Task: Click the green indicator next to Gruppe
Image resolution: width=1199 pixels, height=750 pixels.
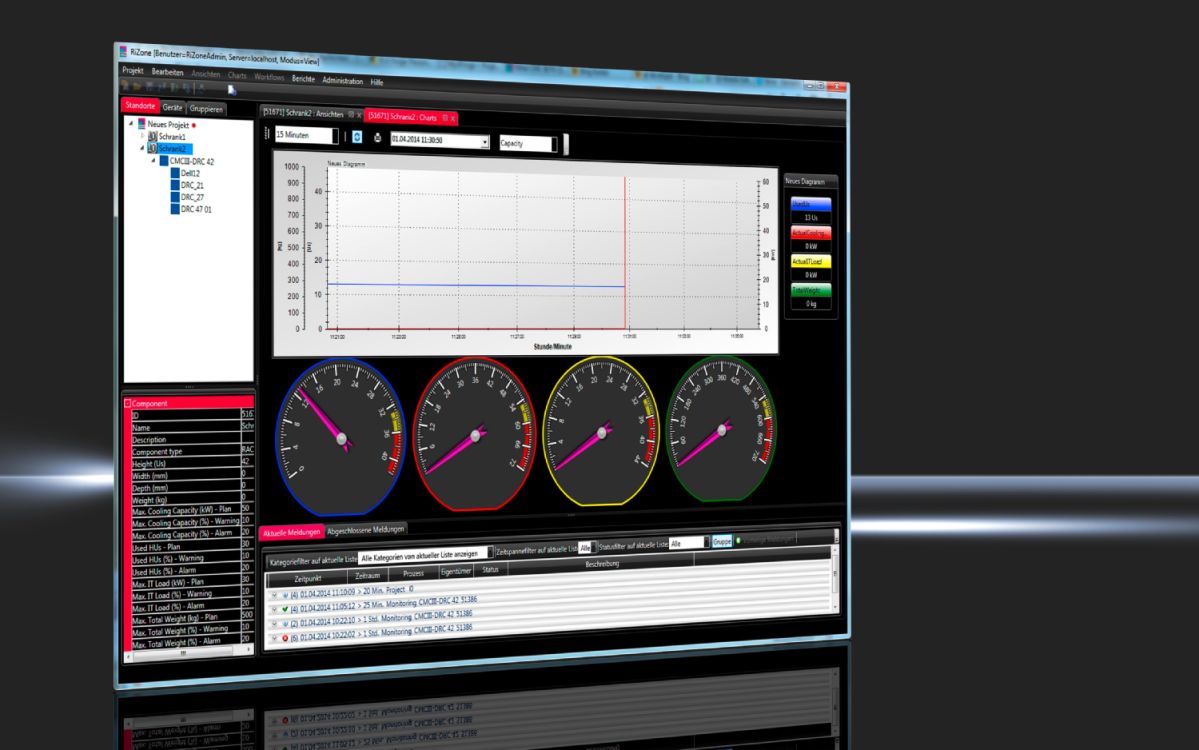Action: tap(738, 541)
